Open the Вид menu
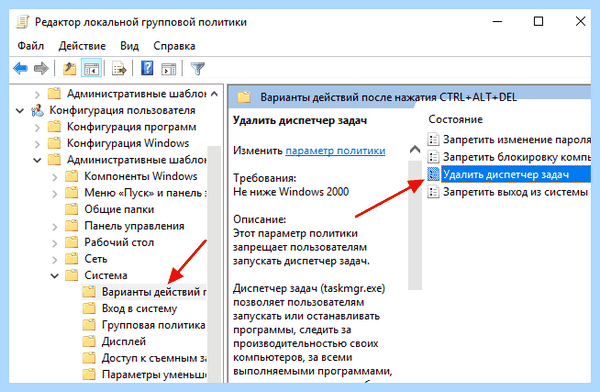 point(129,46)
